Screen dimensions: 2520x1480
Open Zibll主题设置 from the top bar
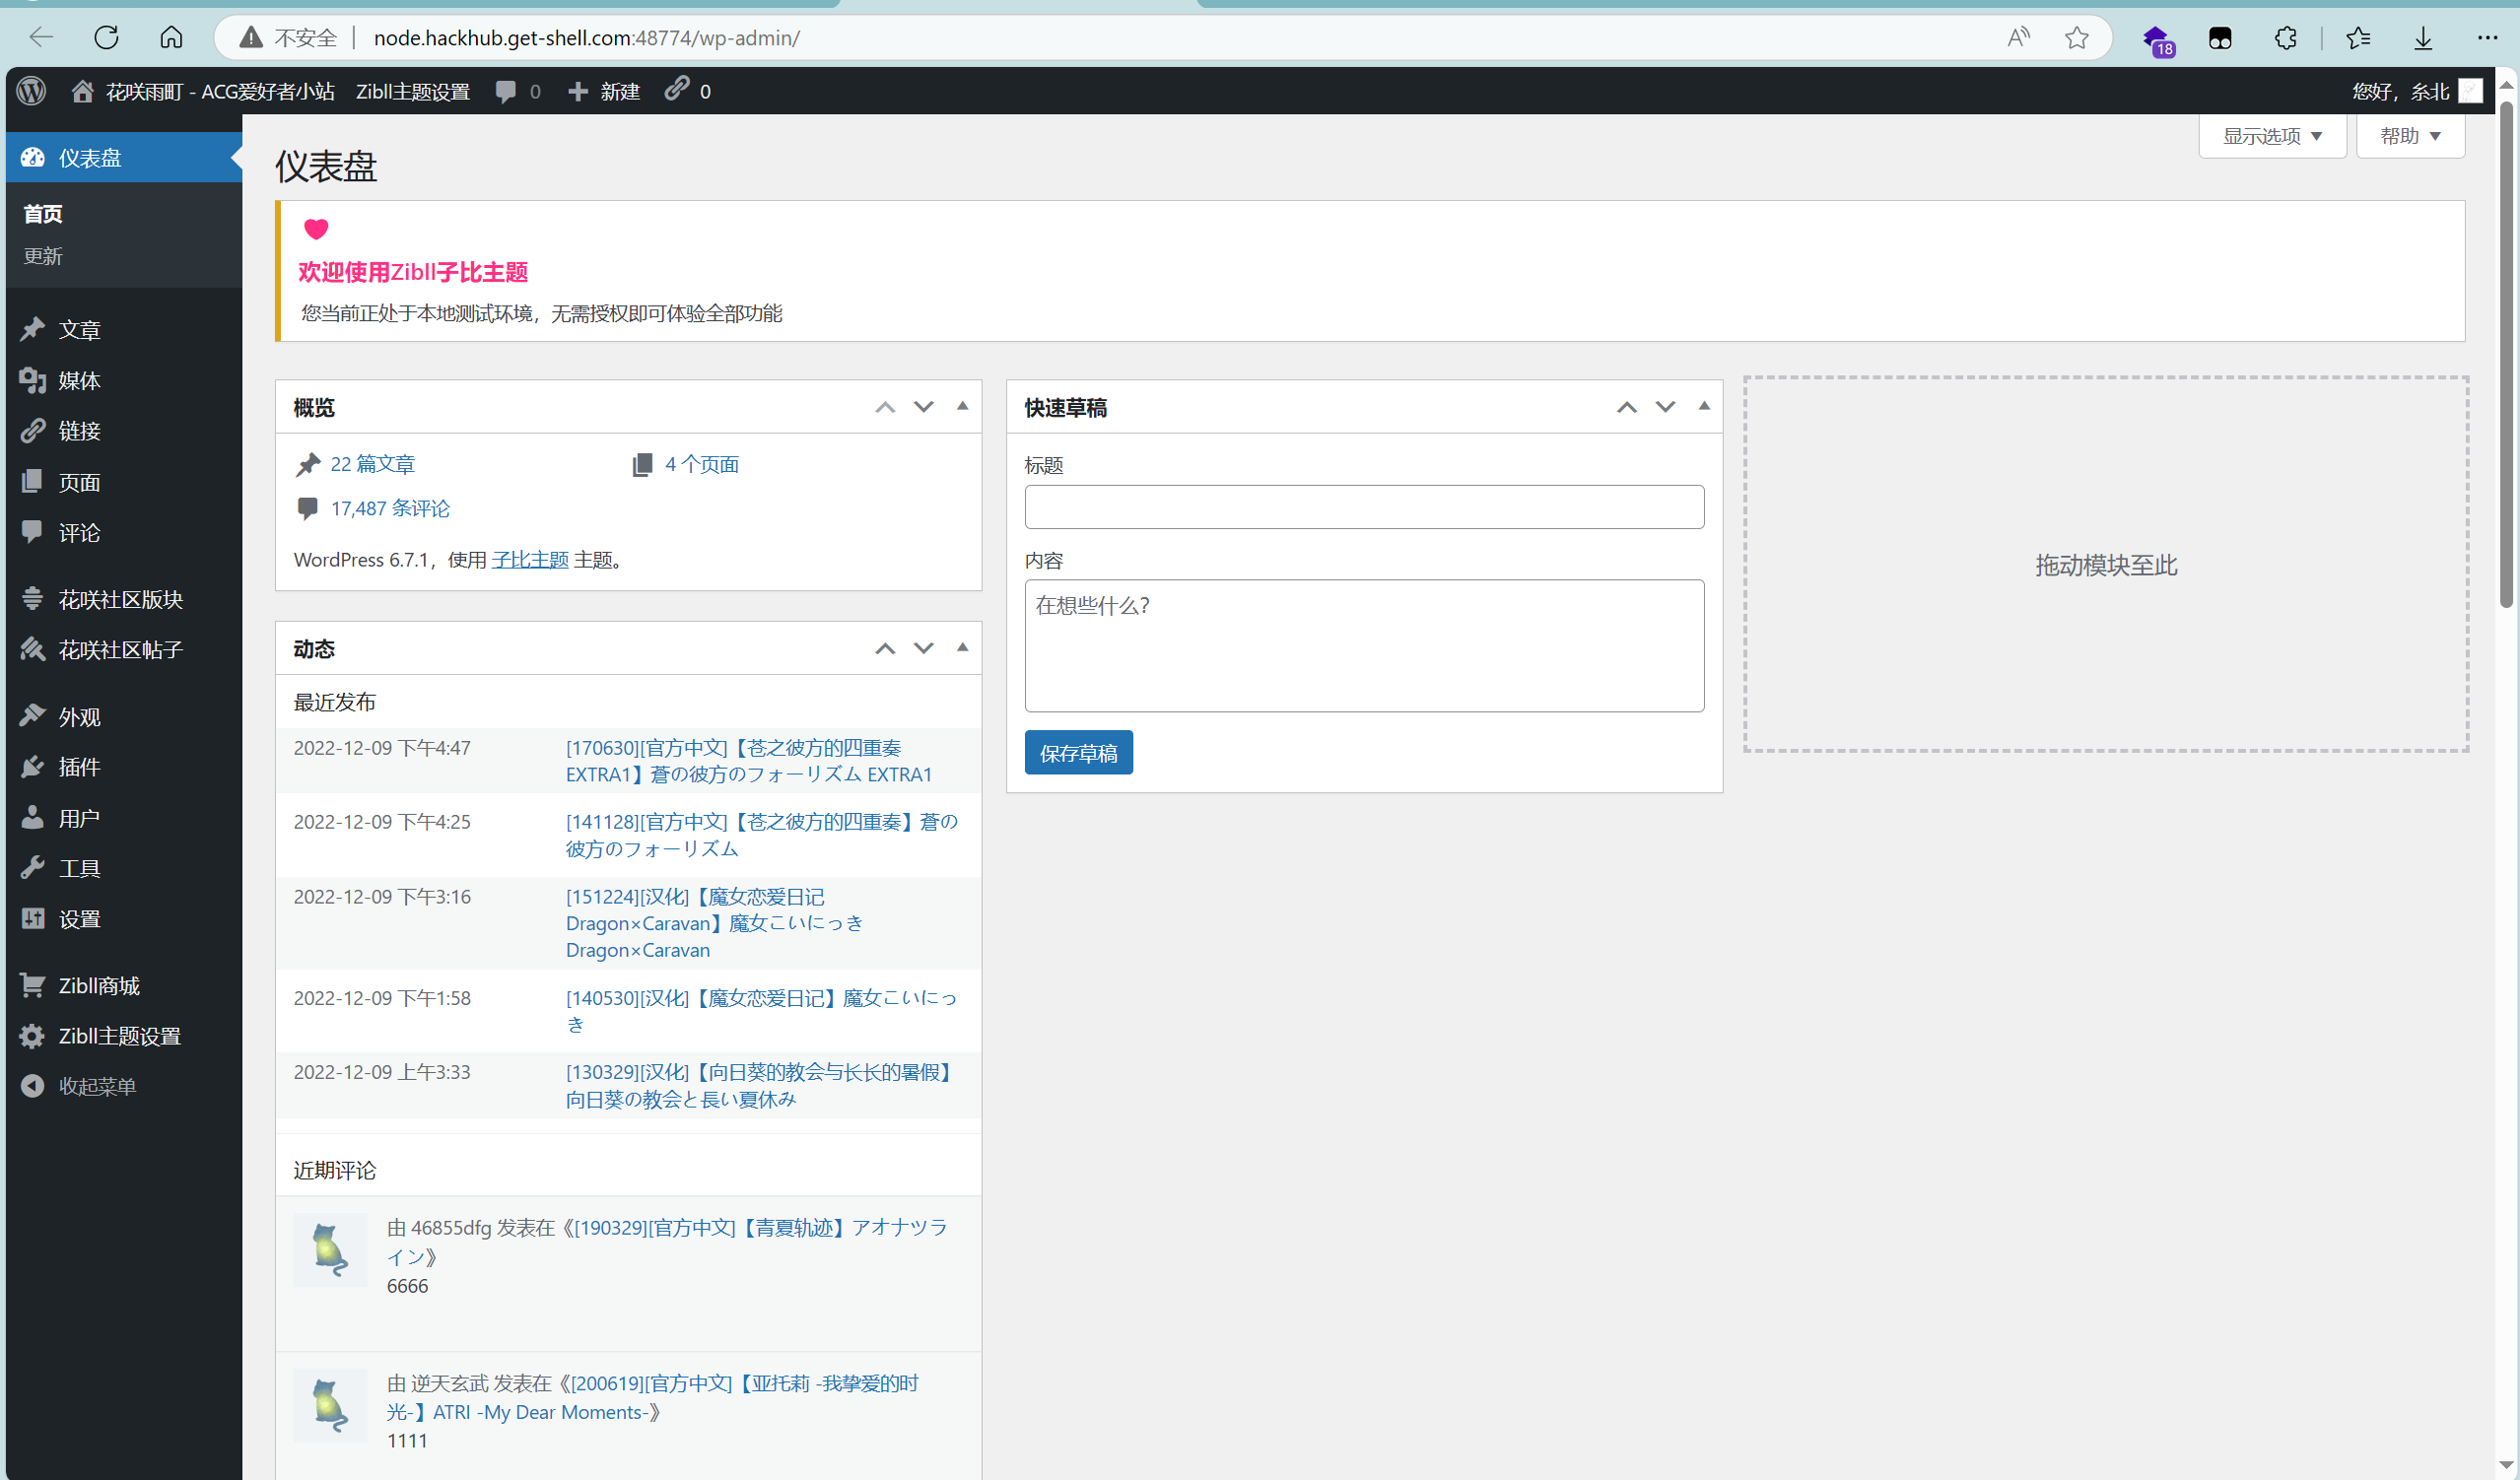[413, 90]
